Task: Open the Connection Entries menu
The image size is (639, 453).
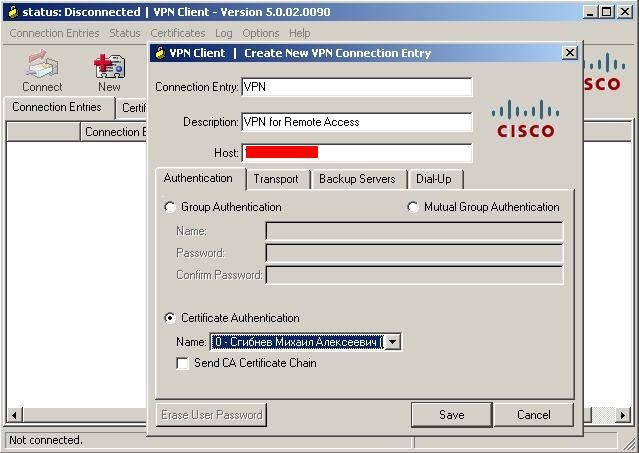Action: tap(54, 33)
